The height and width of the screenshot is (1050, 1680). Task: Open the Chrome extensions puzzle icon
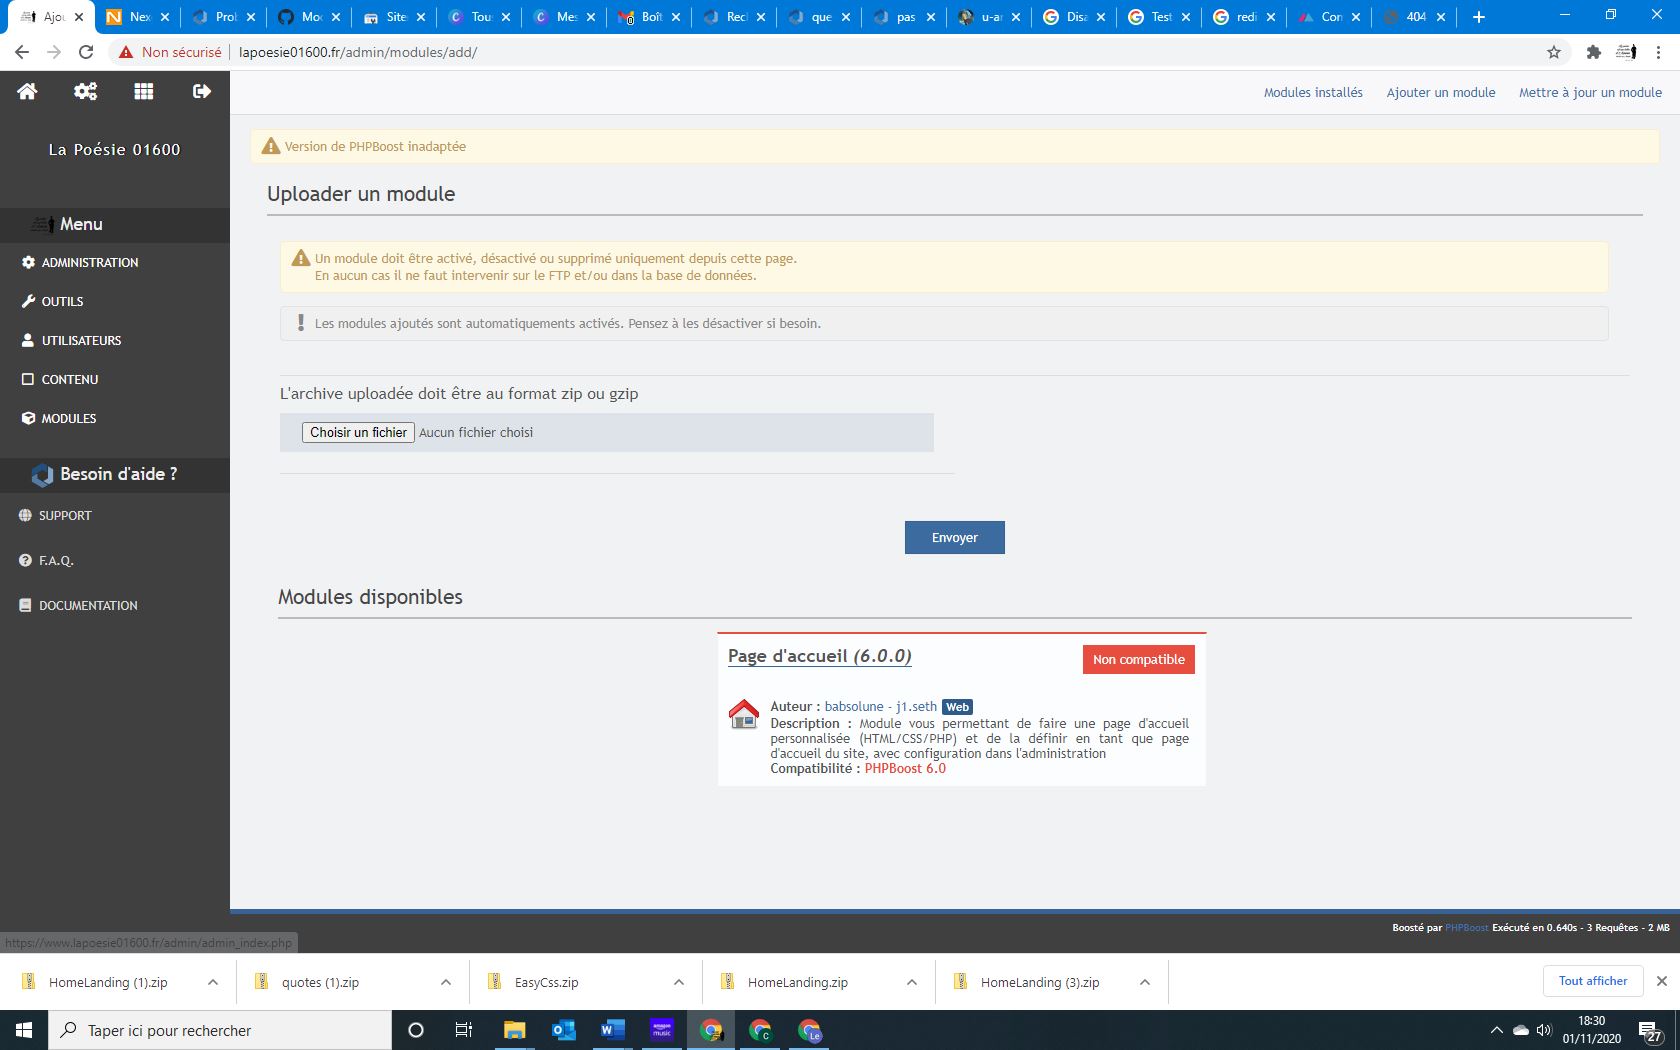1594,52
